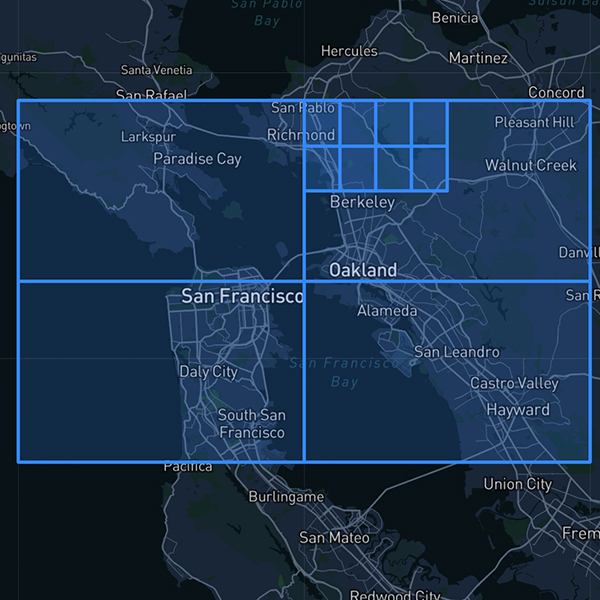Click the Daly City label
The height and width of the screenshot is (600, 600).
[x=208, y=372]
